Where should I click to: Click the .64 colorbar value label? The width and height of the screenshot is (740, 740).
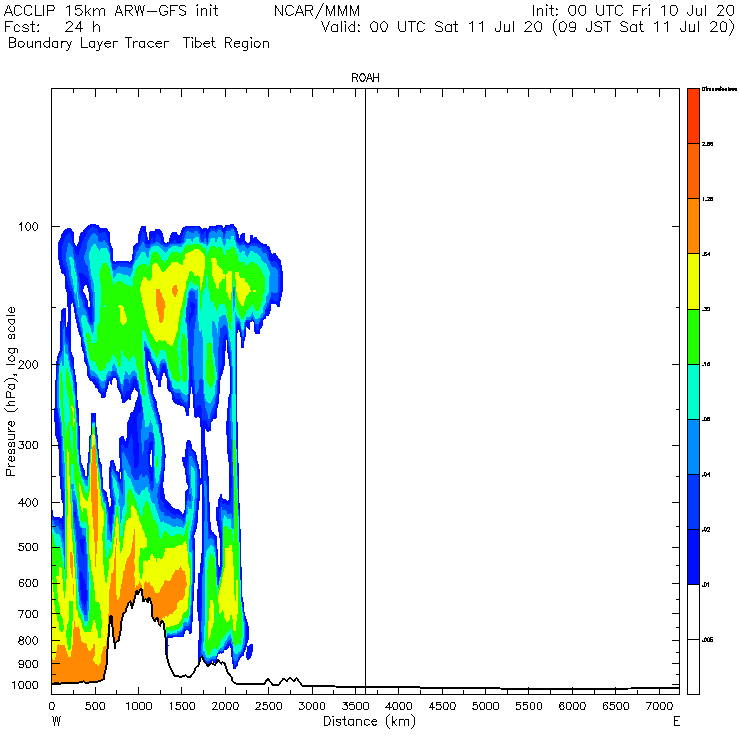[x=706, y=254]
